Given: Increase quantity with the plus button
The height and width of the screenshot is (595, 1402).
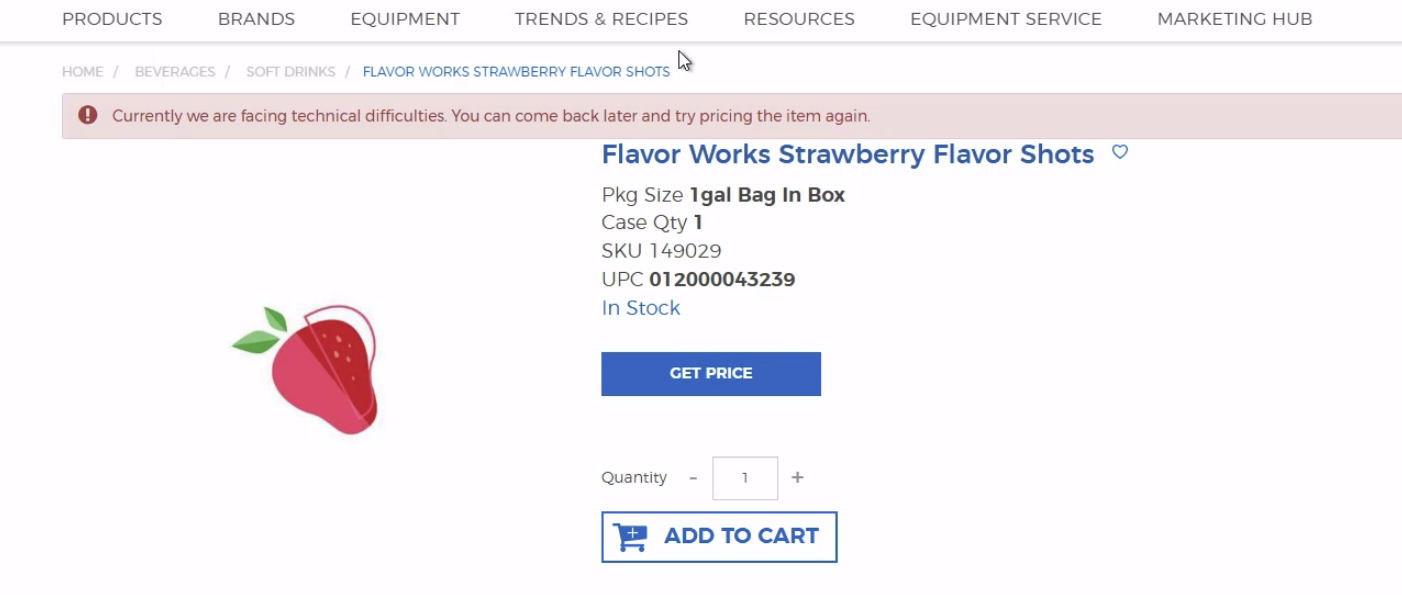Looking at the screenshot, I should [x=797, y=478].
